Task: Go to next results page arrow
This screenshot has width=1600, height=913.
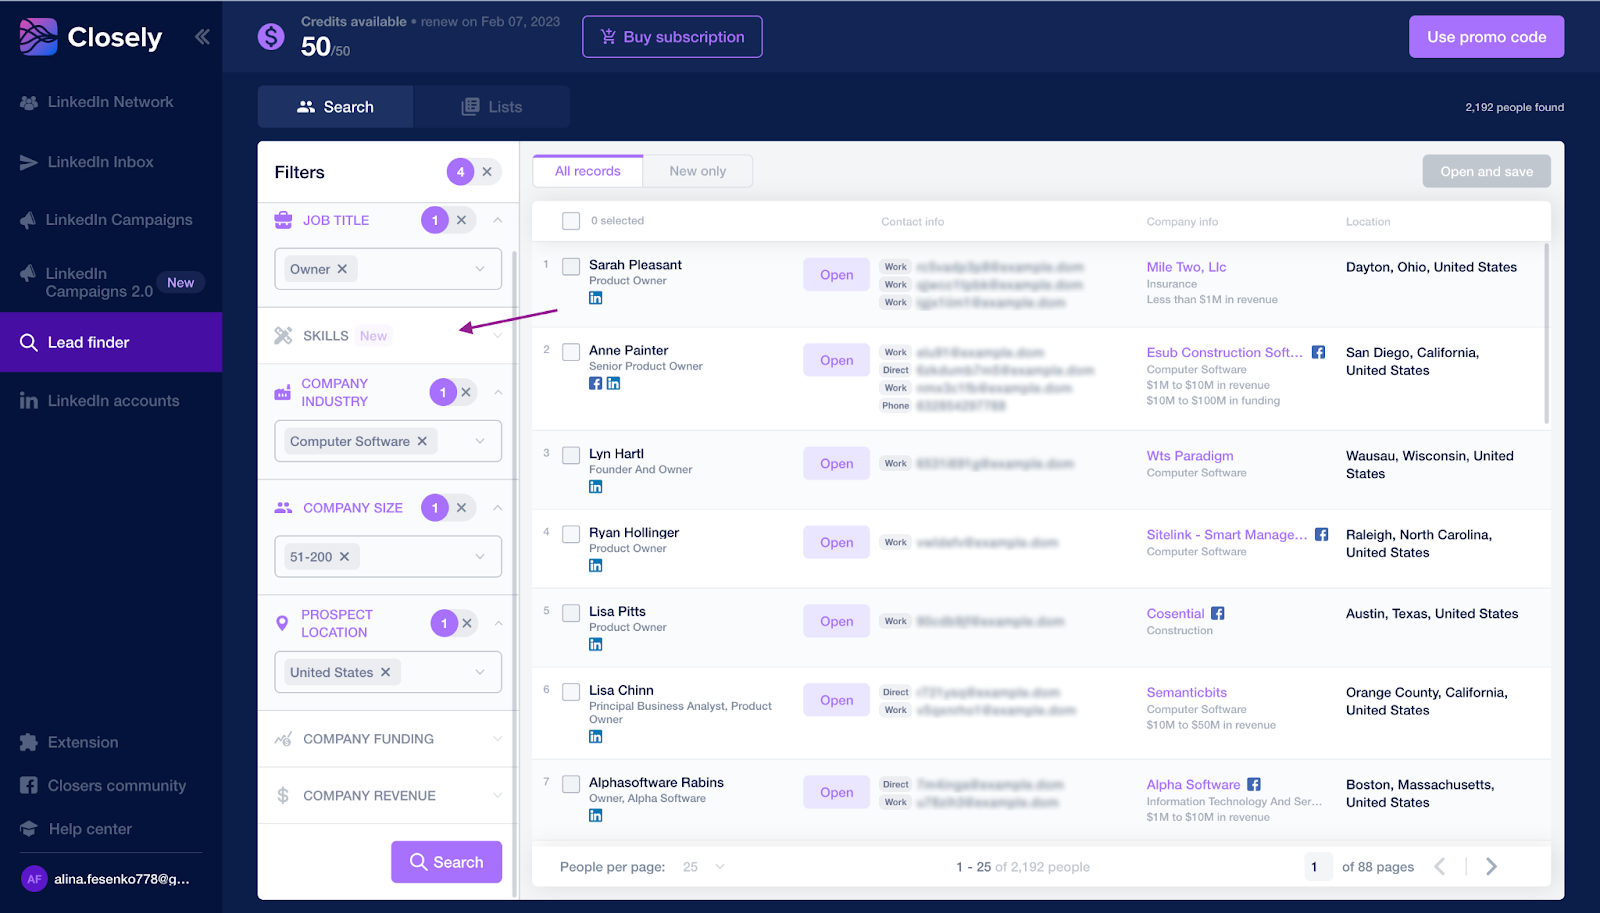Action: (1491, 867)
